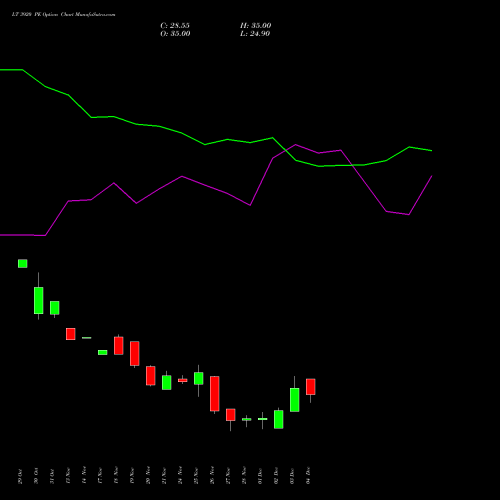Click the "17 Nov" date label
500x500 pixels.
pyautogui.click(x=100, y=476)
